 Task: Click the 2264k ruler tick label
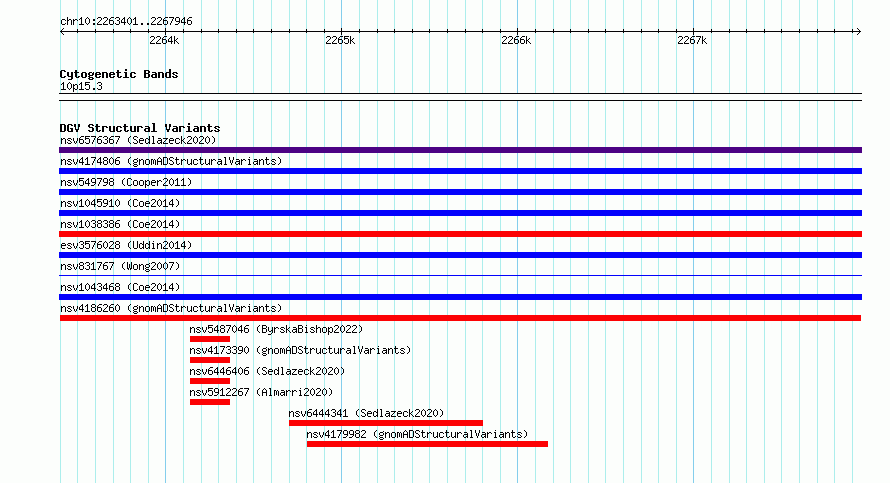tap(164, 40)
